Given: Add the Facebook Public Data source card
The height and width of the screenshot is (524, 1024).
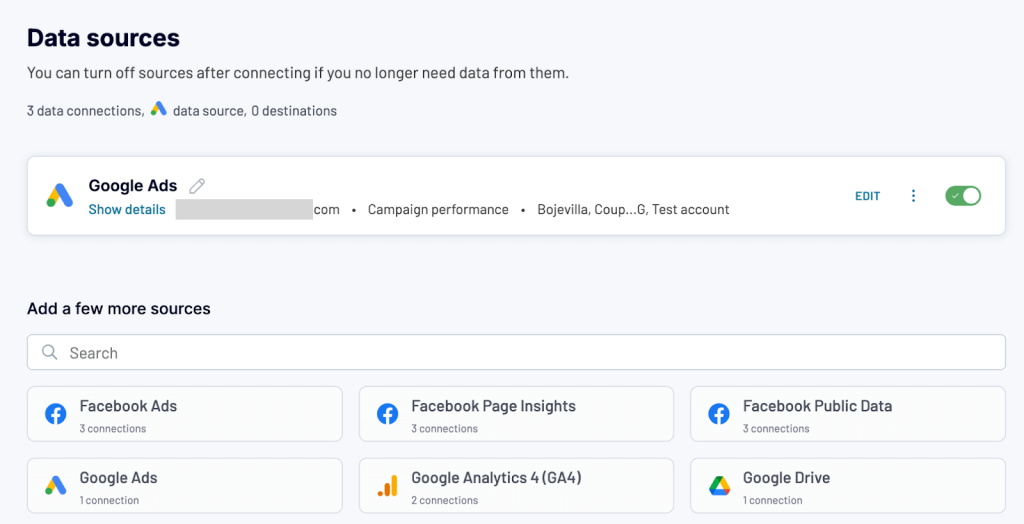Looking at the screenshot, I should click(x=848, y=414).
